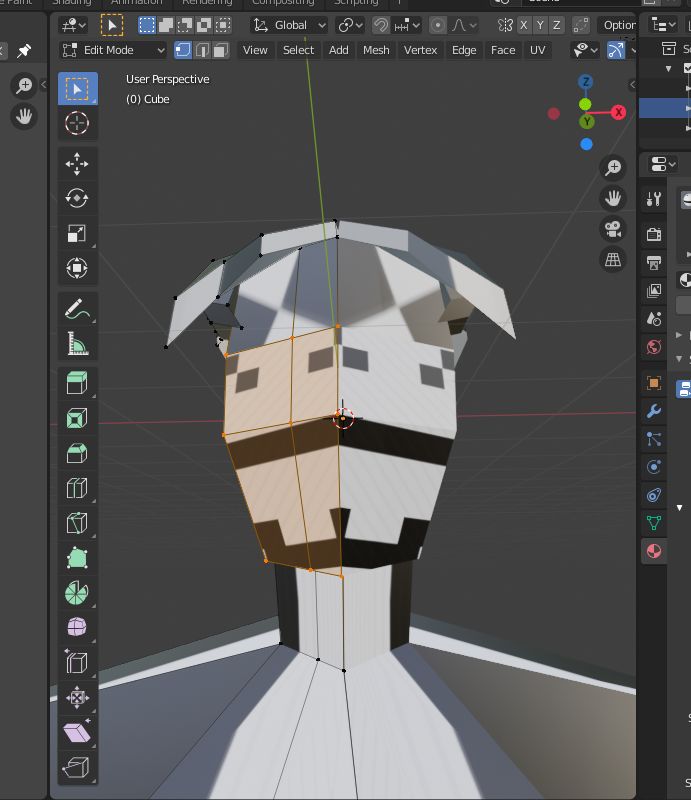Open Global transform orientation dropdown

pos(290,25)
